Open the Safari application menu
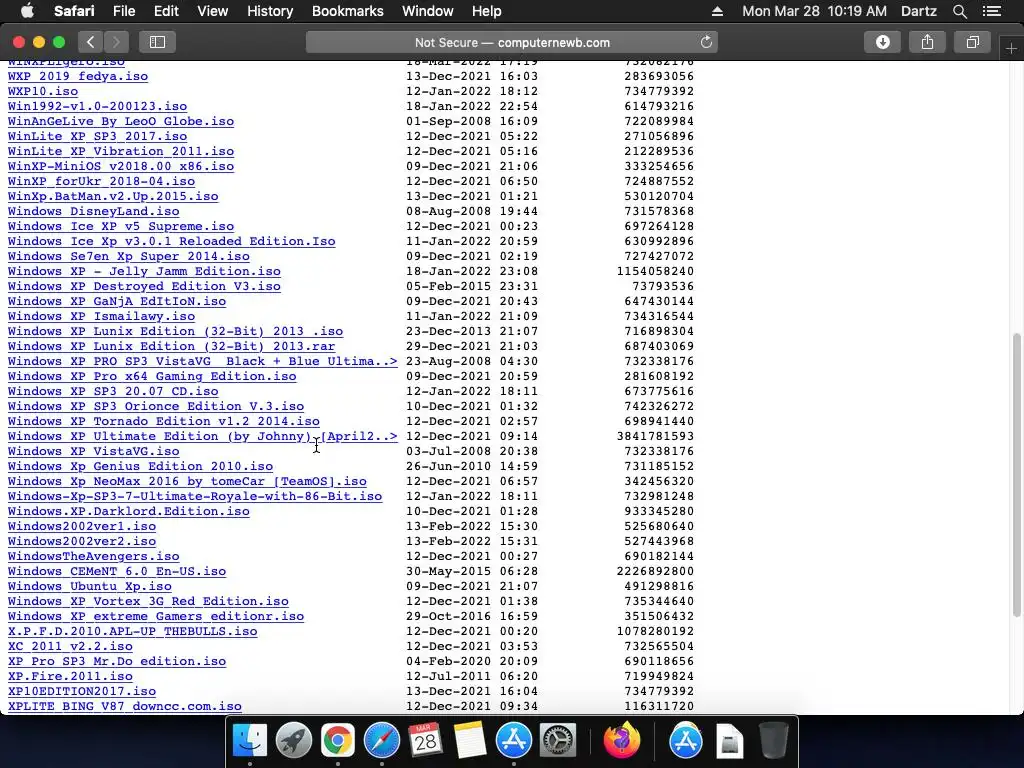Image resolution: width=1024 pixels, height=768 pixels. click(74, 11)
